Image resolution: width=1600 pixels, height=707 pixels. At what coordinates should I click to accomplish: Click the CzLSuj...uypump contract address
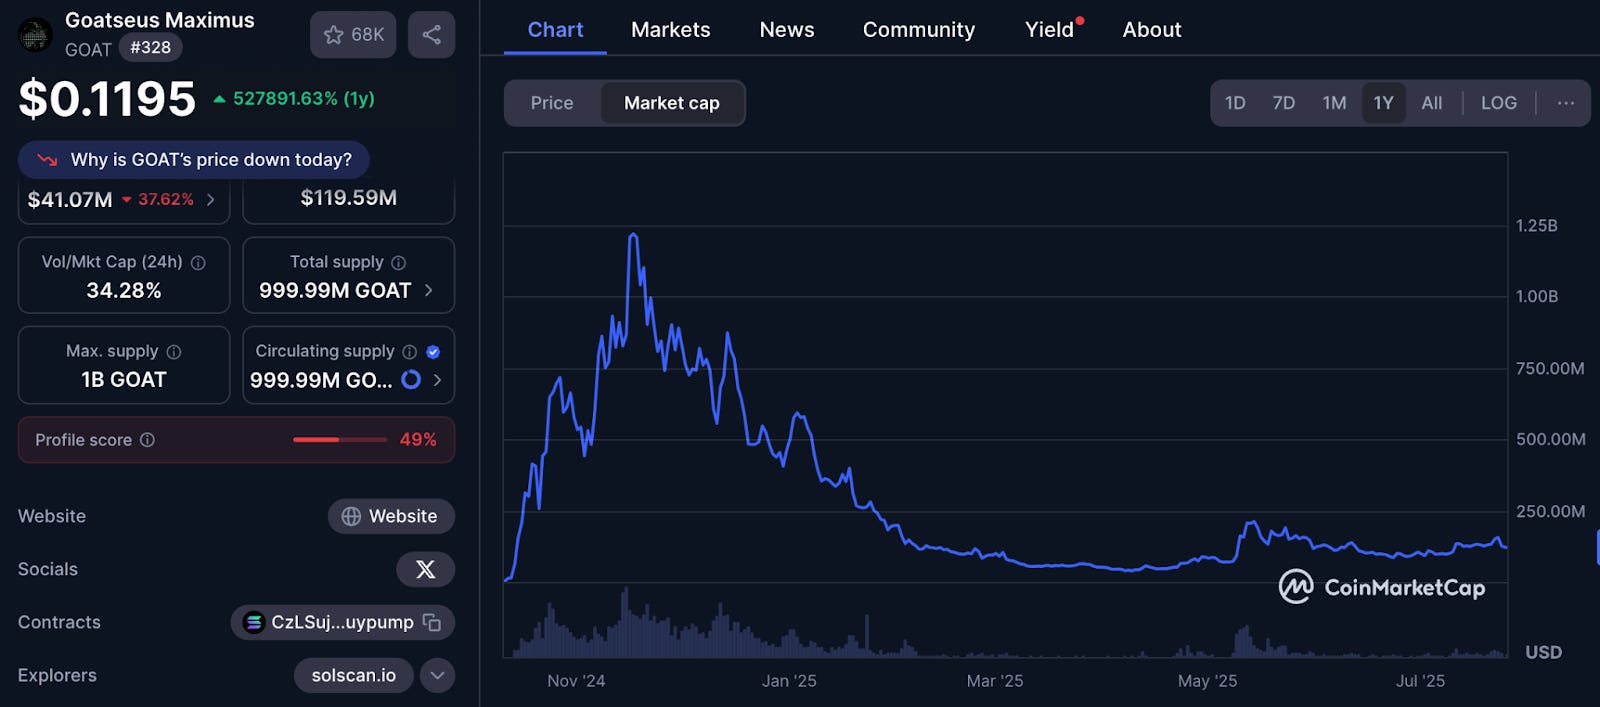(343, 622)
